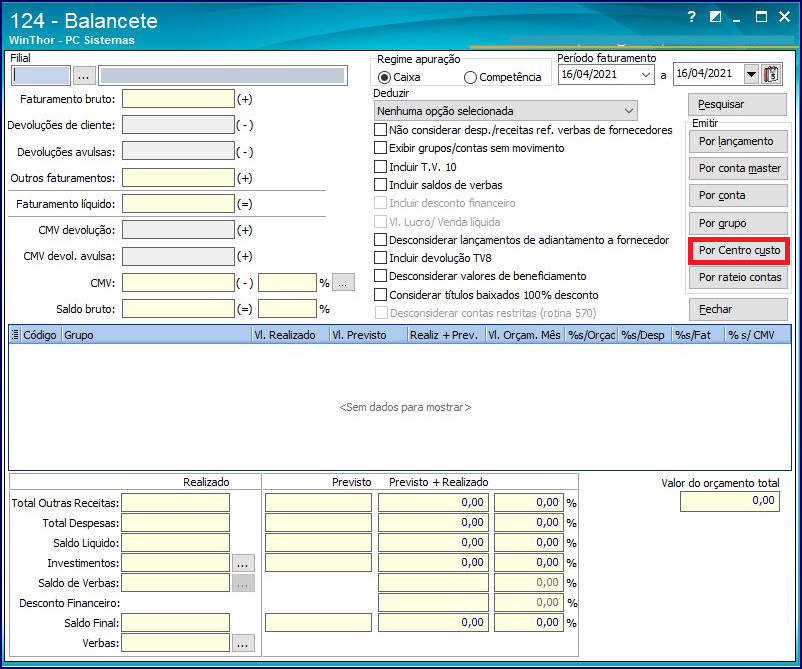
Task: Open Verbas ellipsis button
Action: pos(242,643)
